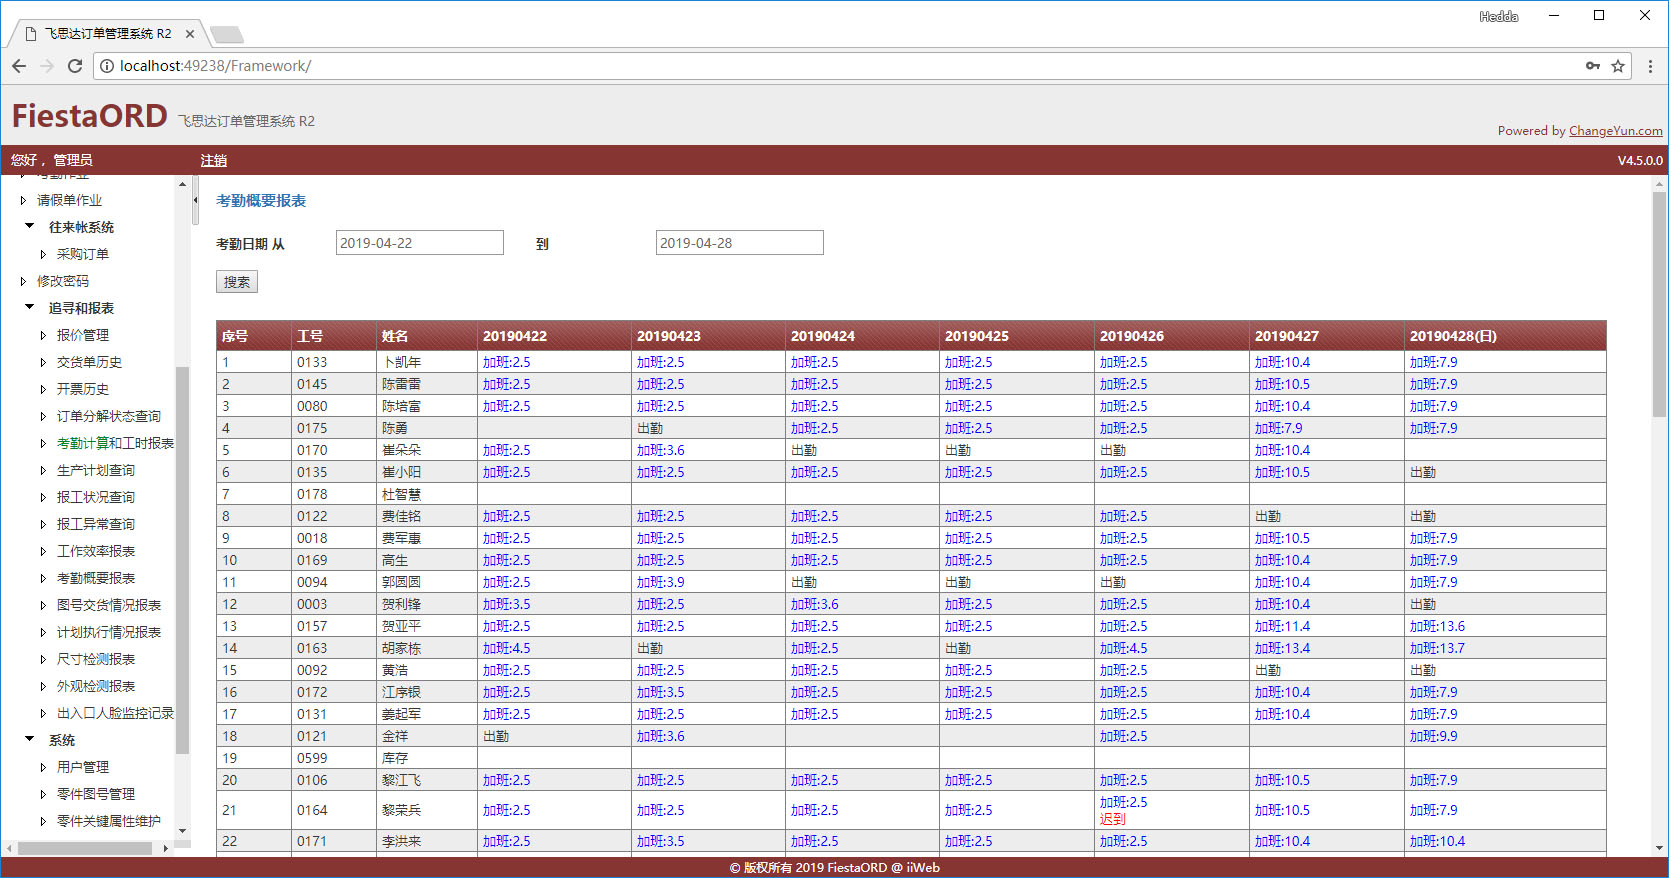Open 加班:9.9 for 金祥 on 20190428

click(1434, 736)
